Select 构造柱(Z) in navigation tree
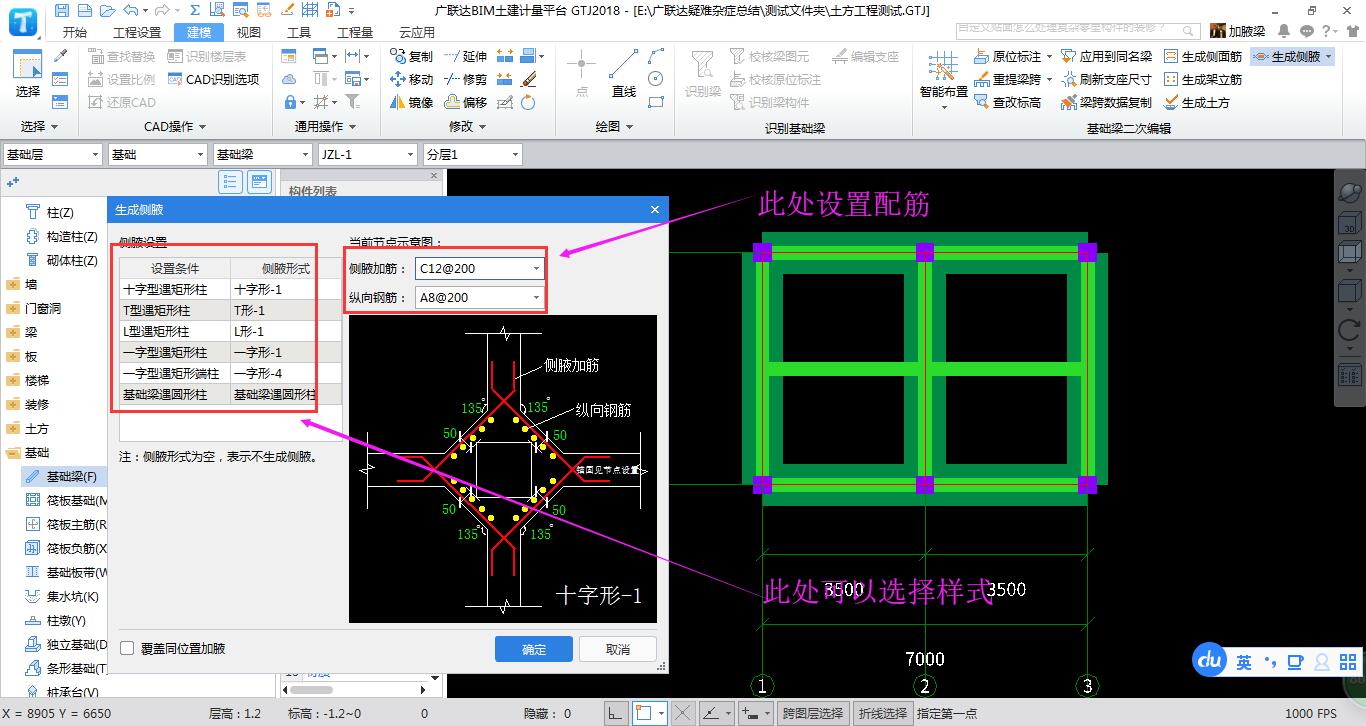 (x=63, y=237)
